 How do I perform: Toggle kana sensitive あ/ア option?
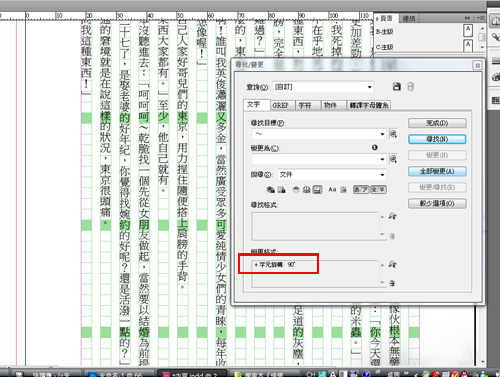[x=361, y=190]
